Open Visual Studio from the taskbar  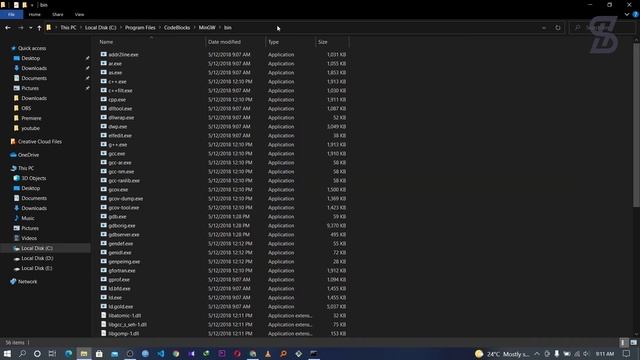pyautogui.click(x=191, y=353)
